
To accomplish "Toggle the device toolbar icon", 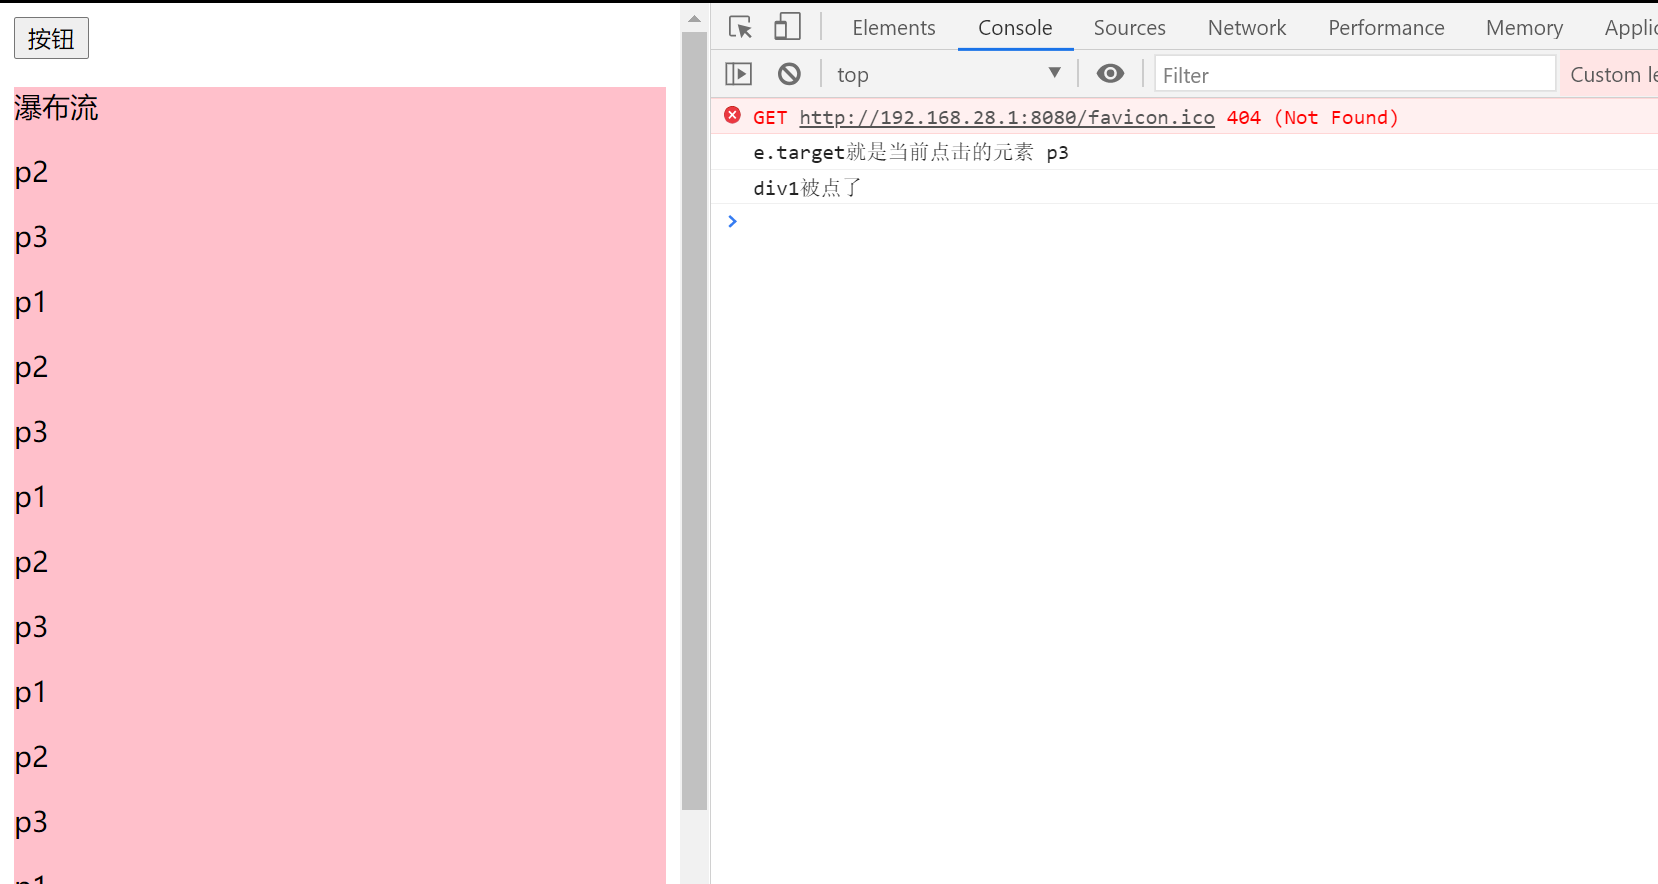I will coord(787,27).
